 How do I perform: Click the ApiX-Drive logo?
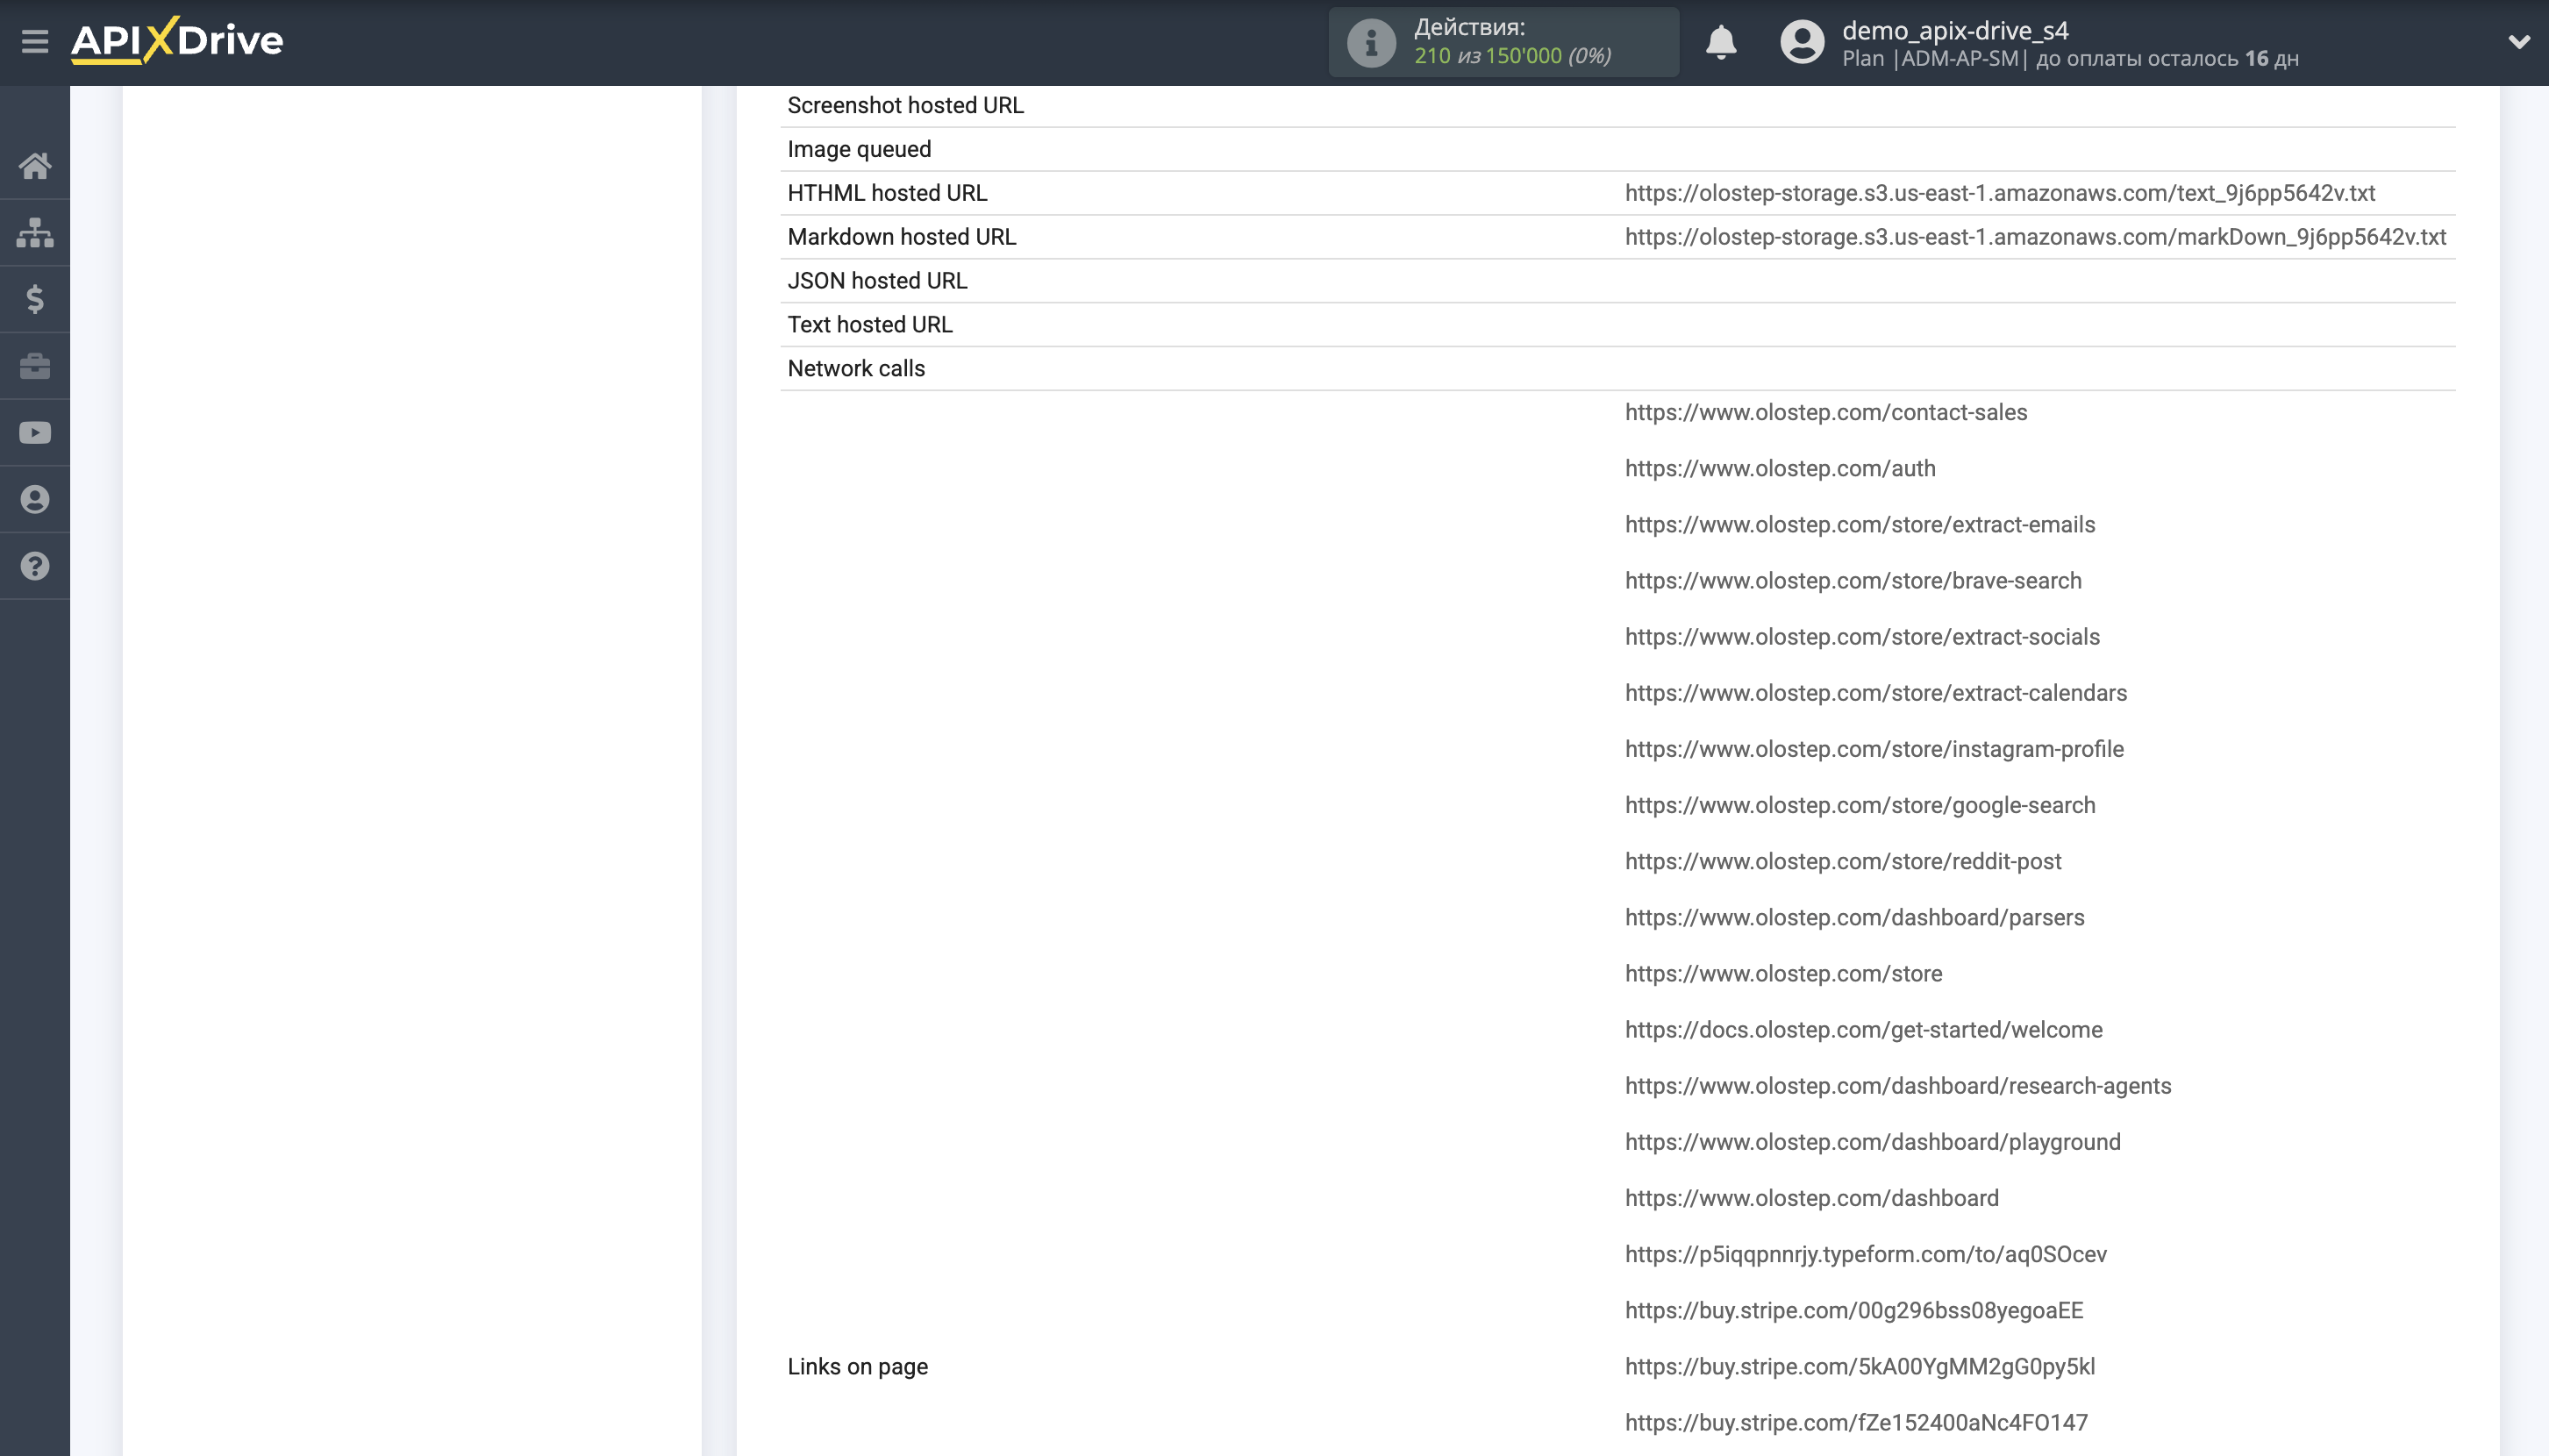[177, 41]
